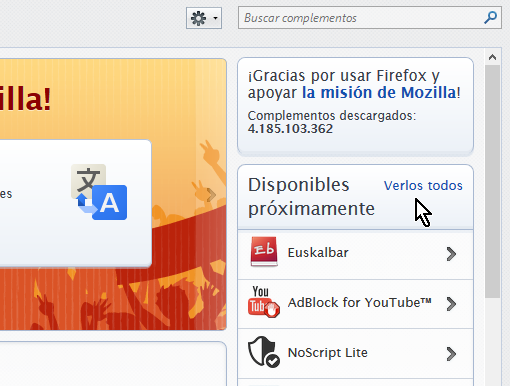This screenshot has height=386, width=510.
Task: Expand NoScript Lite chevron arrow
Action: (451, 354)
